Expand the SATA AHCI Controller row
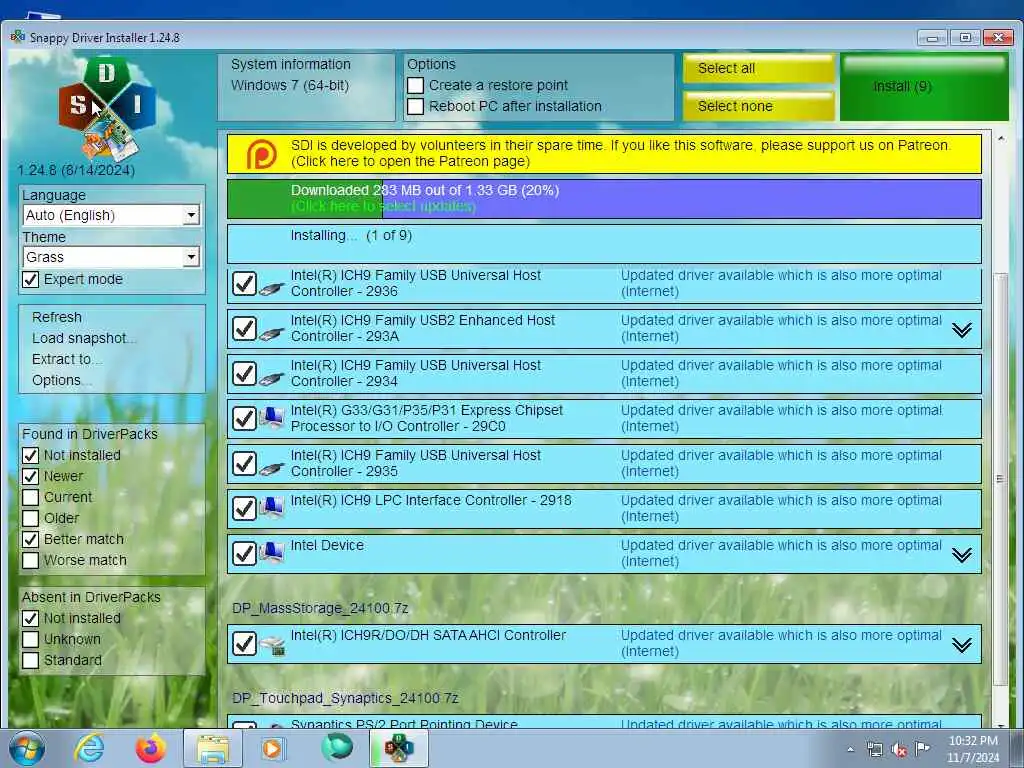Image resolution: width=1024 pixels, height=768 pixels. 961,645
